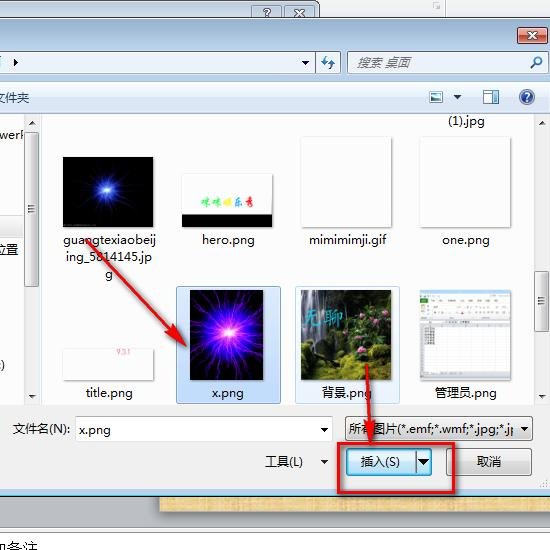Click the 插入(S) button
Viewport: 550px width, 550px height.
(381, 462)
